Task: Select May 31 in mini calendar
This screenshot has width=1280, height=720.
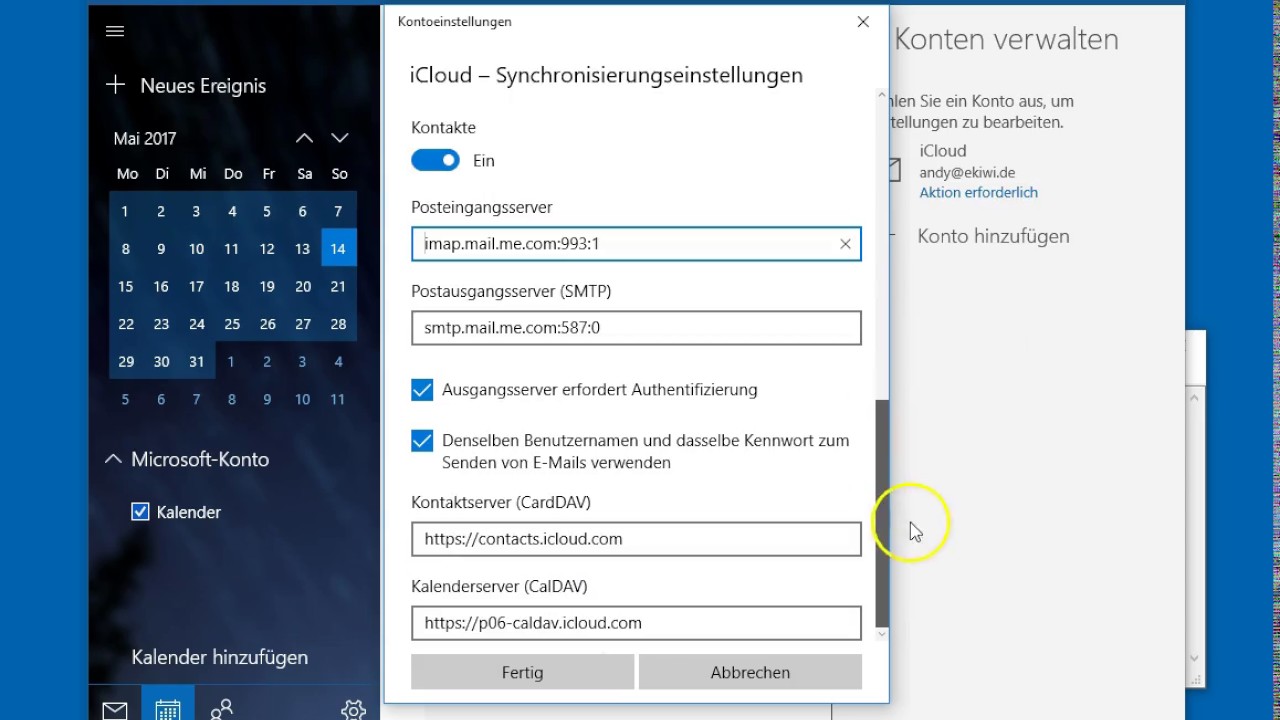Action: 196,362
